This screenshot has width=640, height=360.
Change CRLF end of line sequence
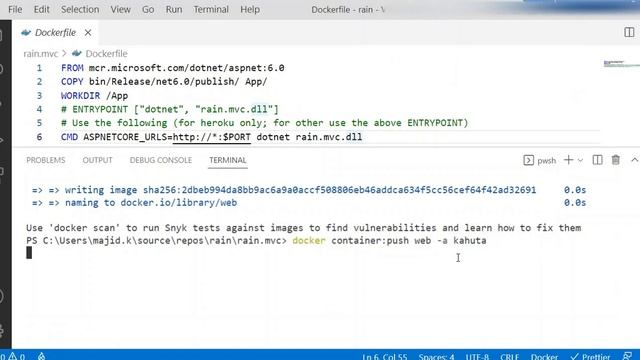tap(509, 356)
